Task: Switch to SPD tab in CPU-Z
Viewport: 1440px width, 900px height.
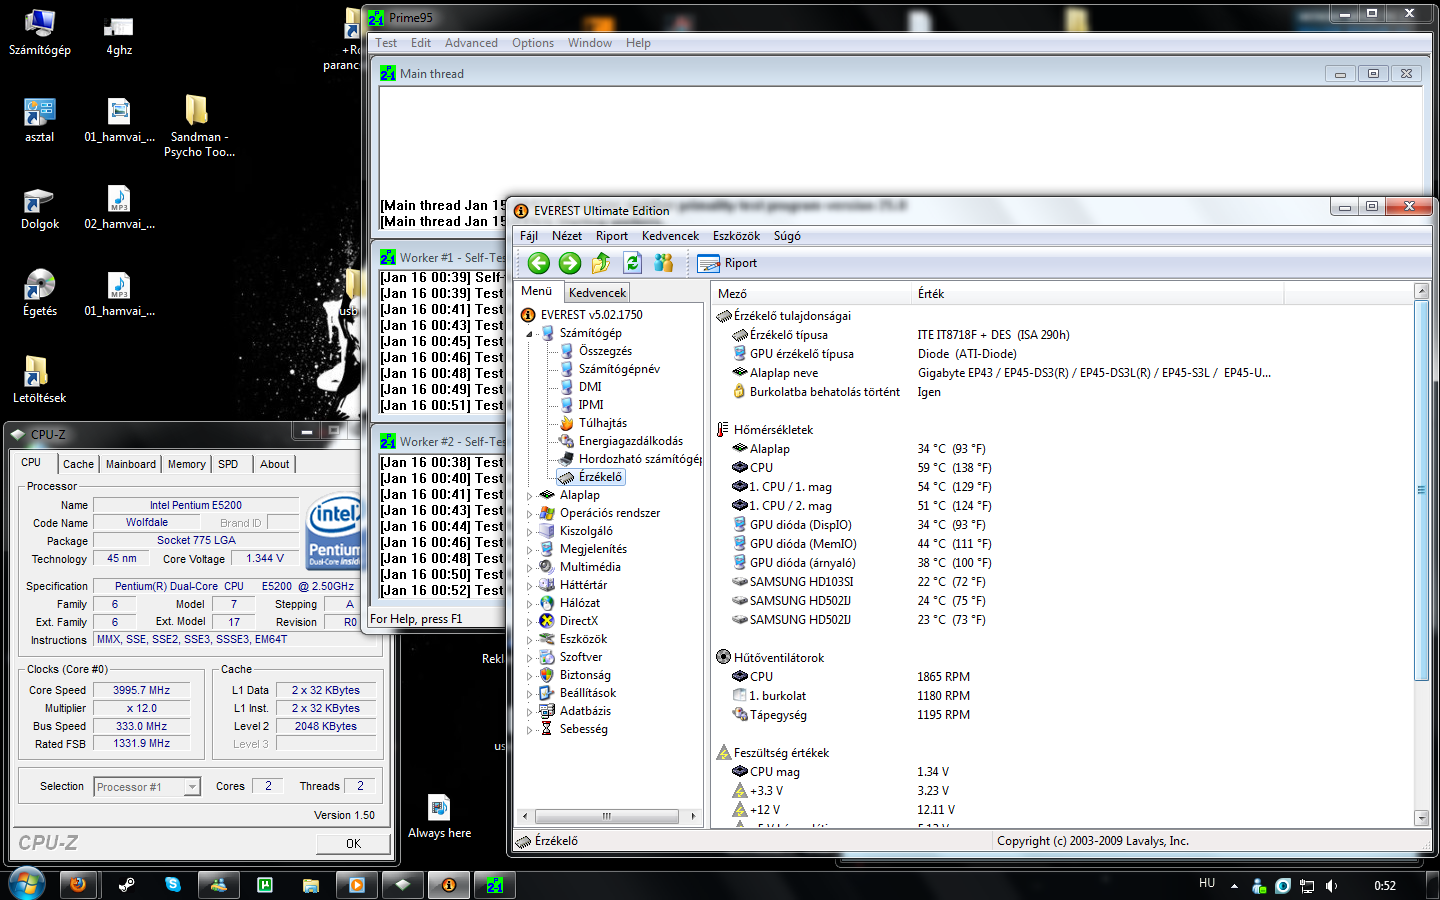Action: (x=228, y=464)
